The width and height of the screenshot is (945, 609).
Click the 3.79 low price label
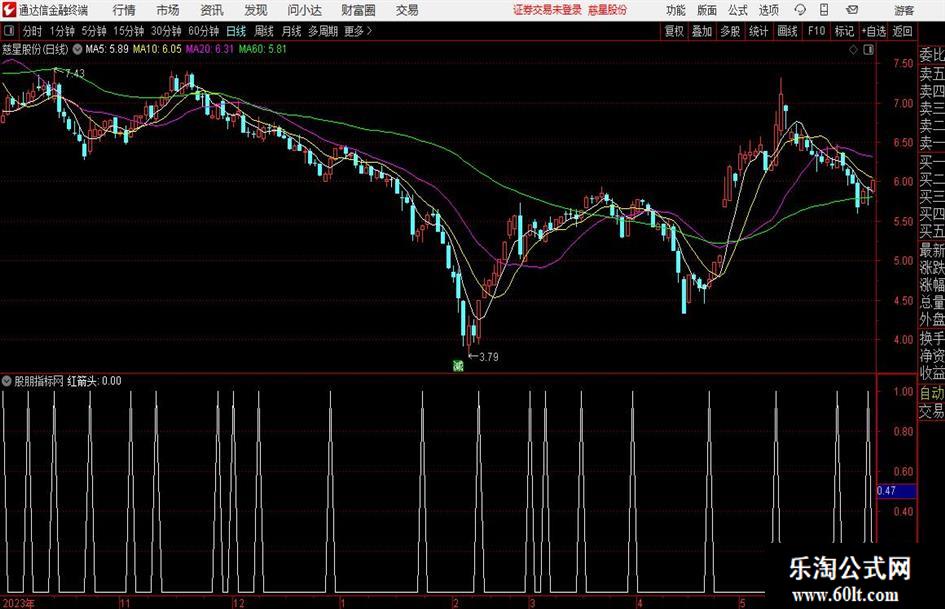[489, 357]
